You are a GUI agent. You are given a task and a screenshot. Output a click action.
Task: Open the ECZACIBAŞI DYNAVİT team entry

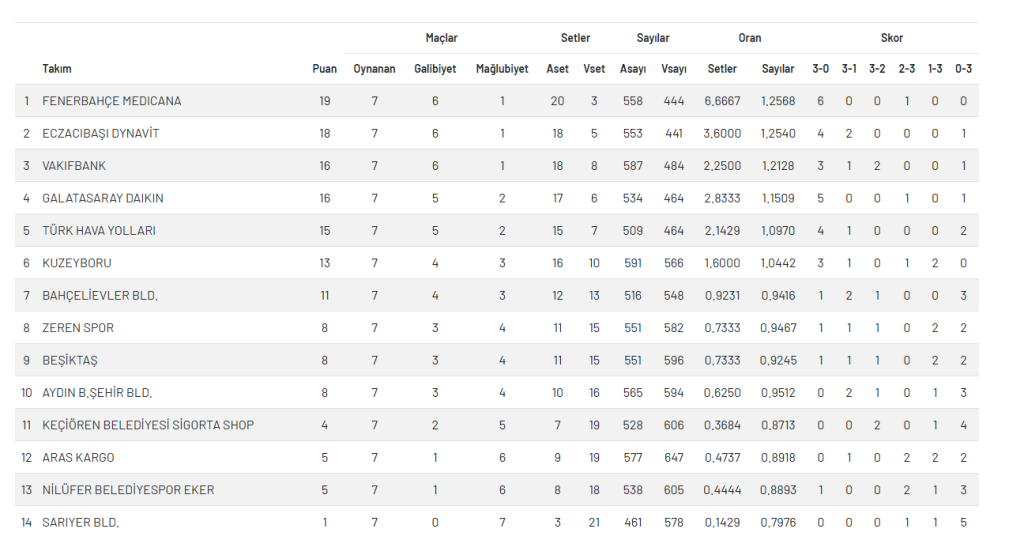click(101, 133)
